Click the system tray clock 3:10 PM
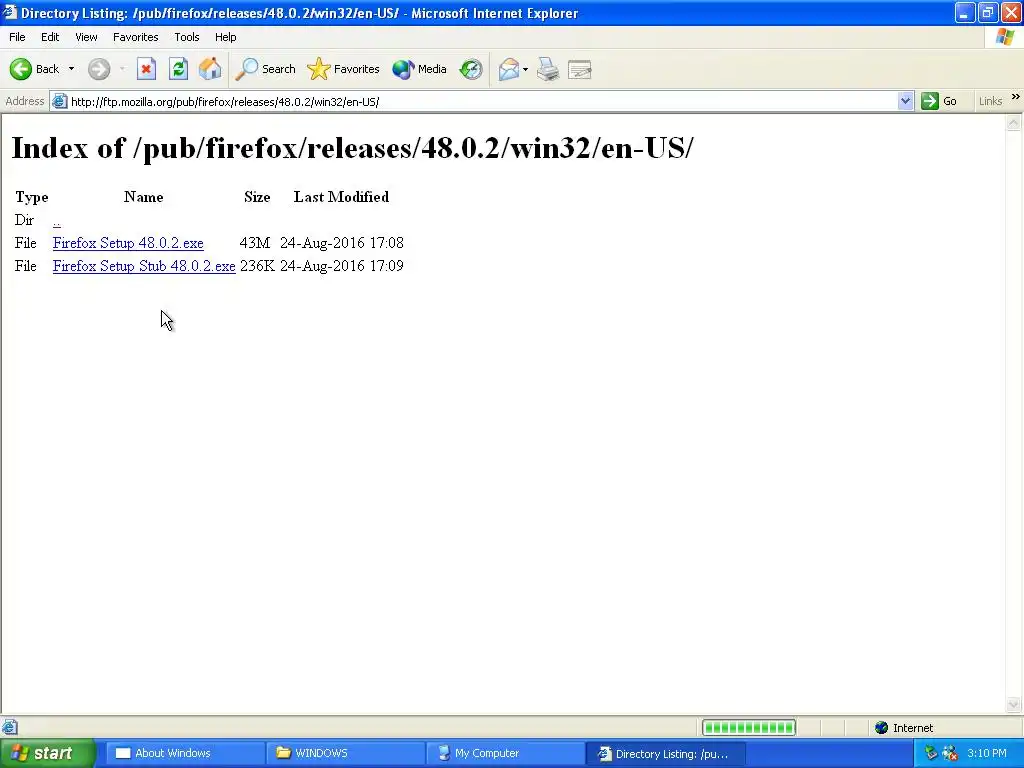Viewport: 1024px width, 768px height. pos(987,754)
